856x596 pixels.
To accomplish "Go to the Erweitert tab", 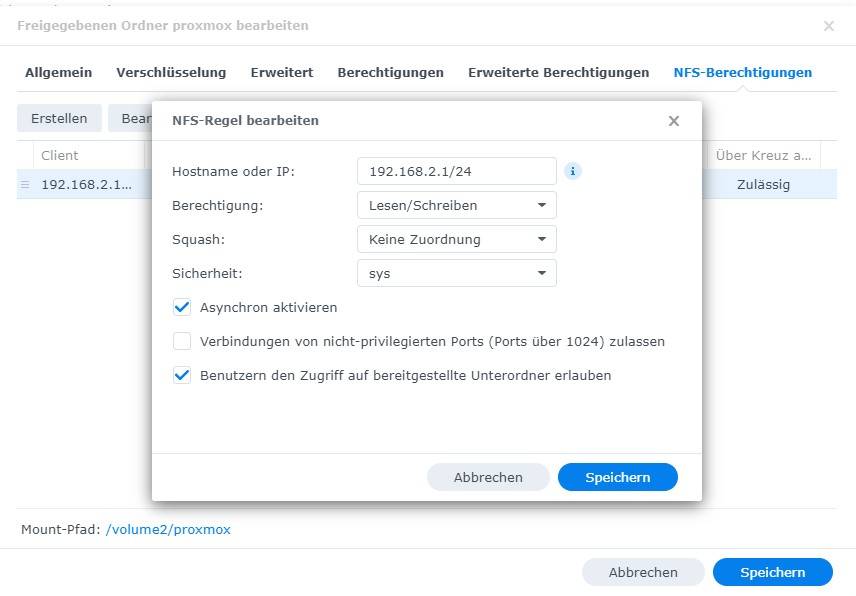I will tap(282, 73).
